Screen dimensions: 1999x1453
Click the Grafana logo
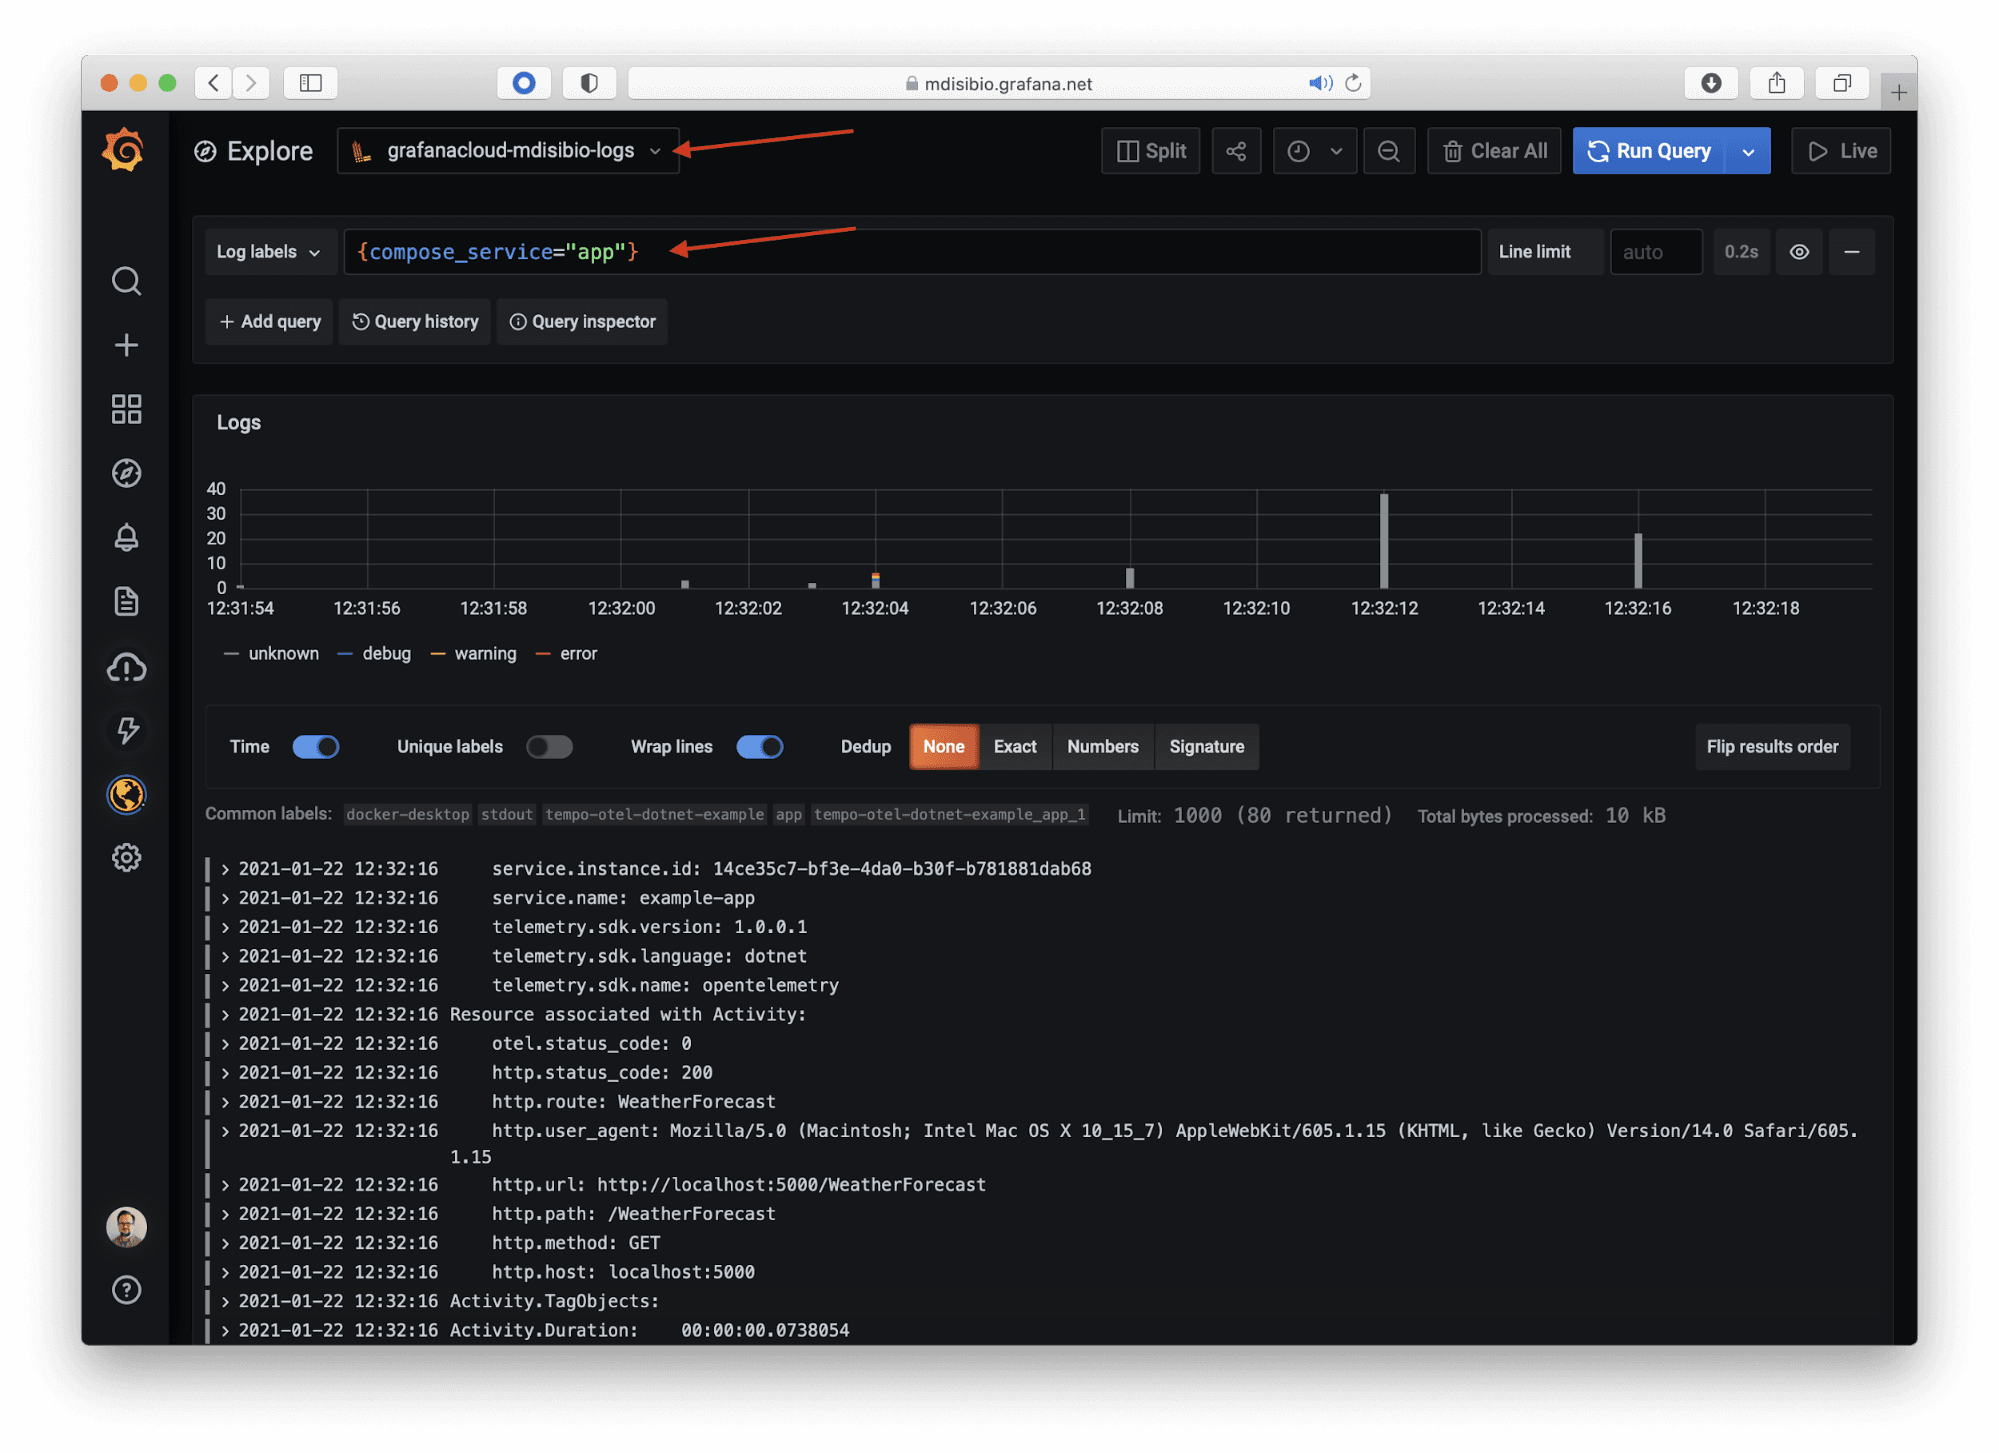click(x=124, y=150)
